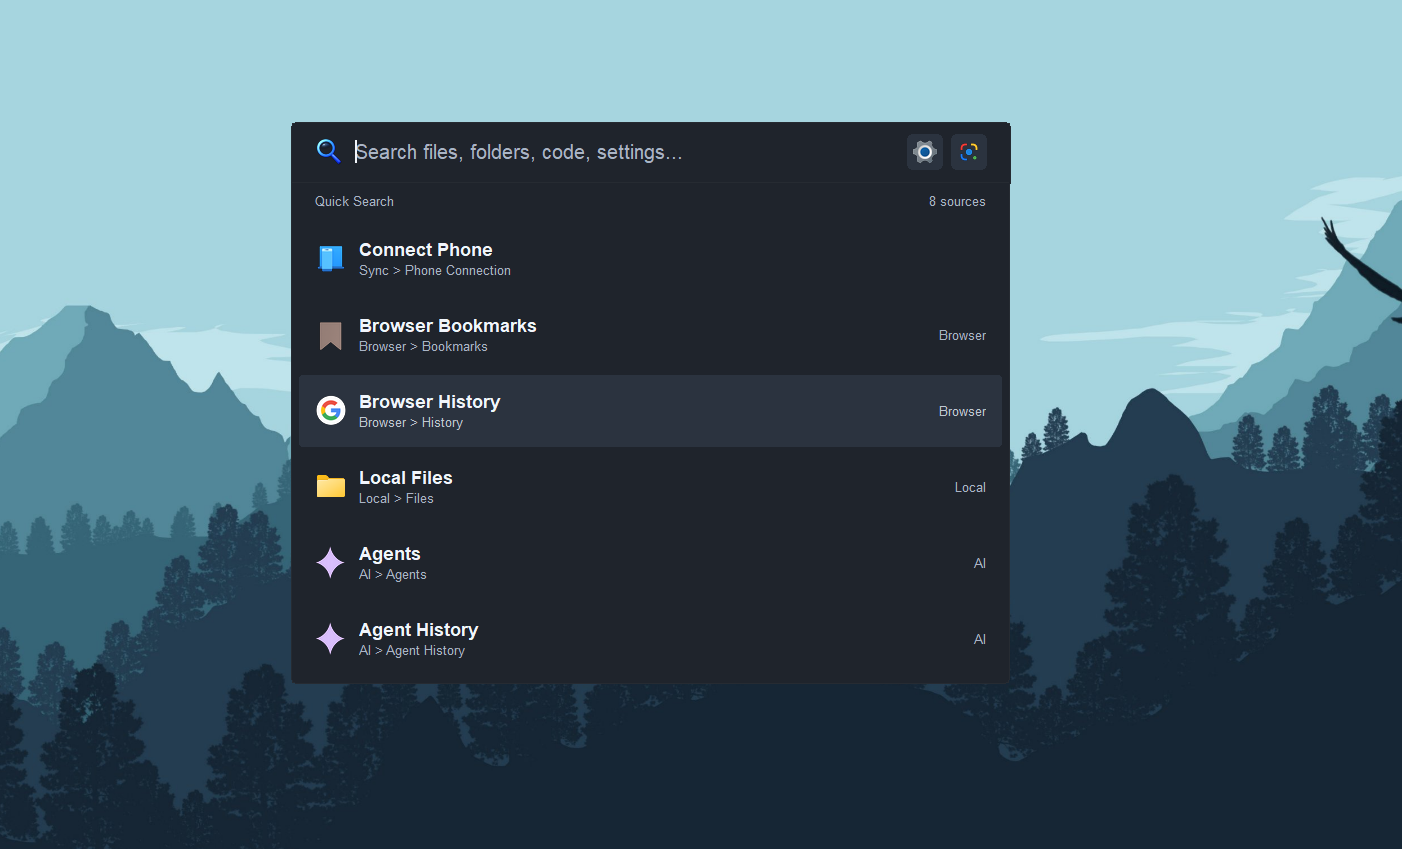Click the 'AI > Agent History' path text
The height and width of the screenshot is (849, 1402).
click(412, 651)
